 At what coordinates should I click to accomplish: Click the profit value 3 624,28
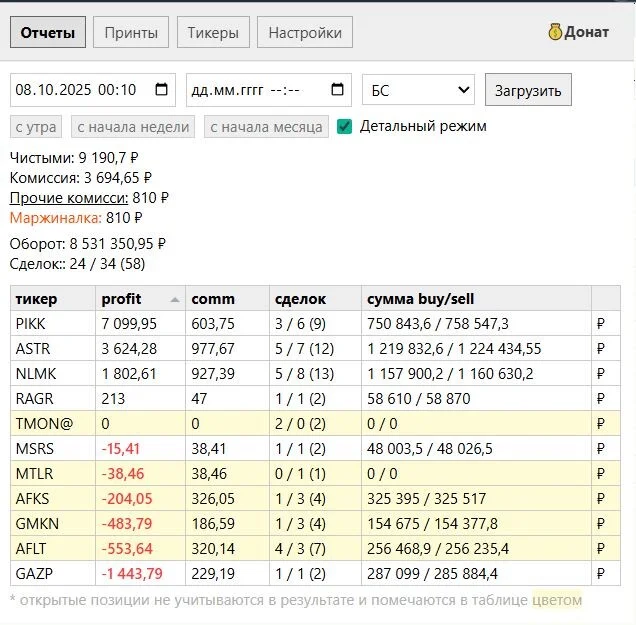click(129, 349)
